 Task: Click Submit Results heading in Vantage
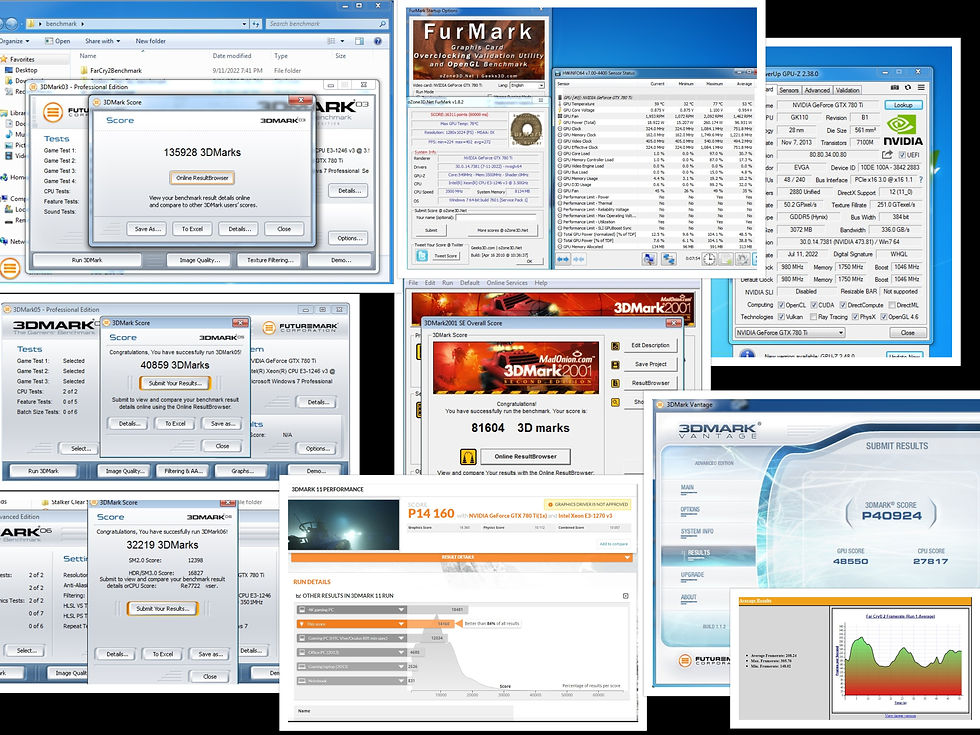coord(897,446)
